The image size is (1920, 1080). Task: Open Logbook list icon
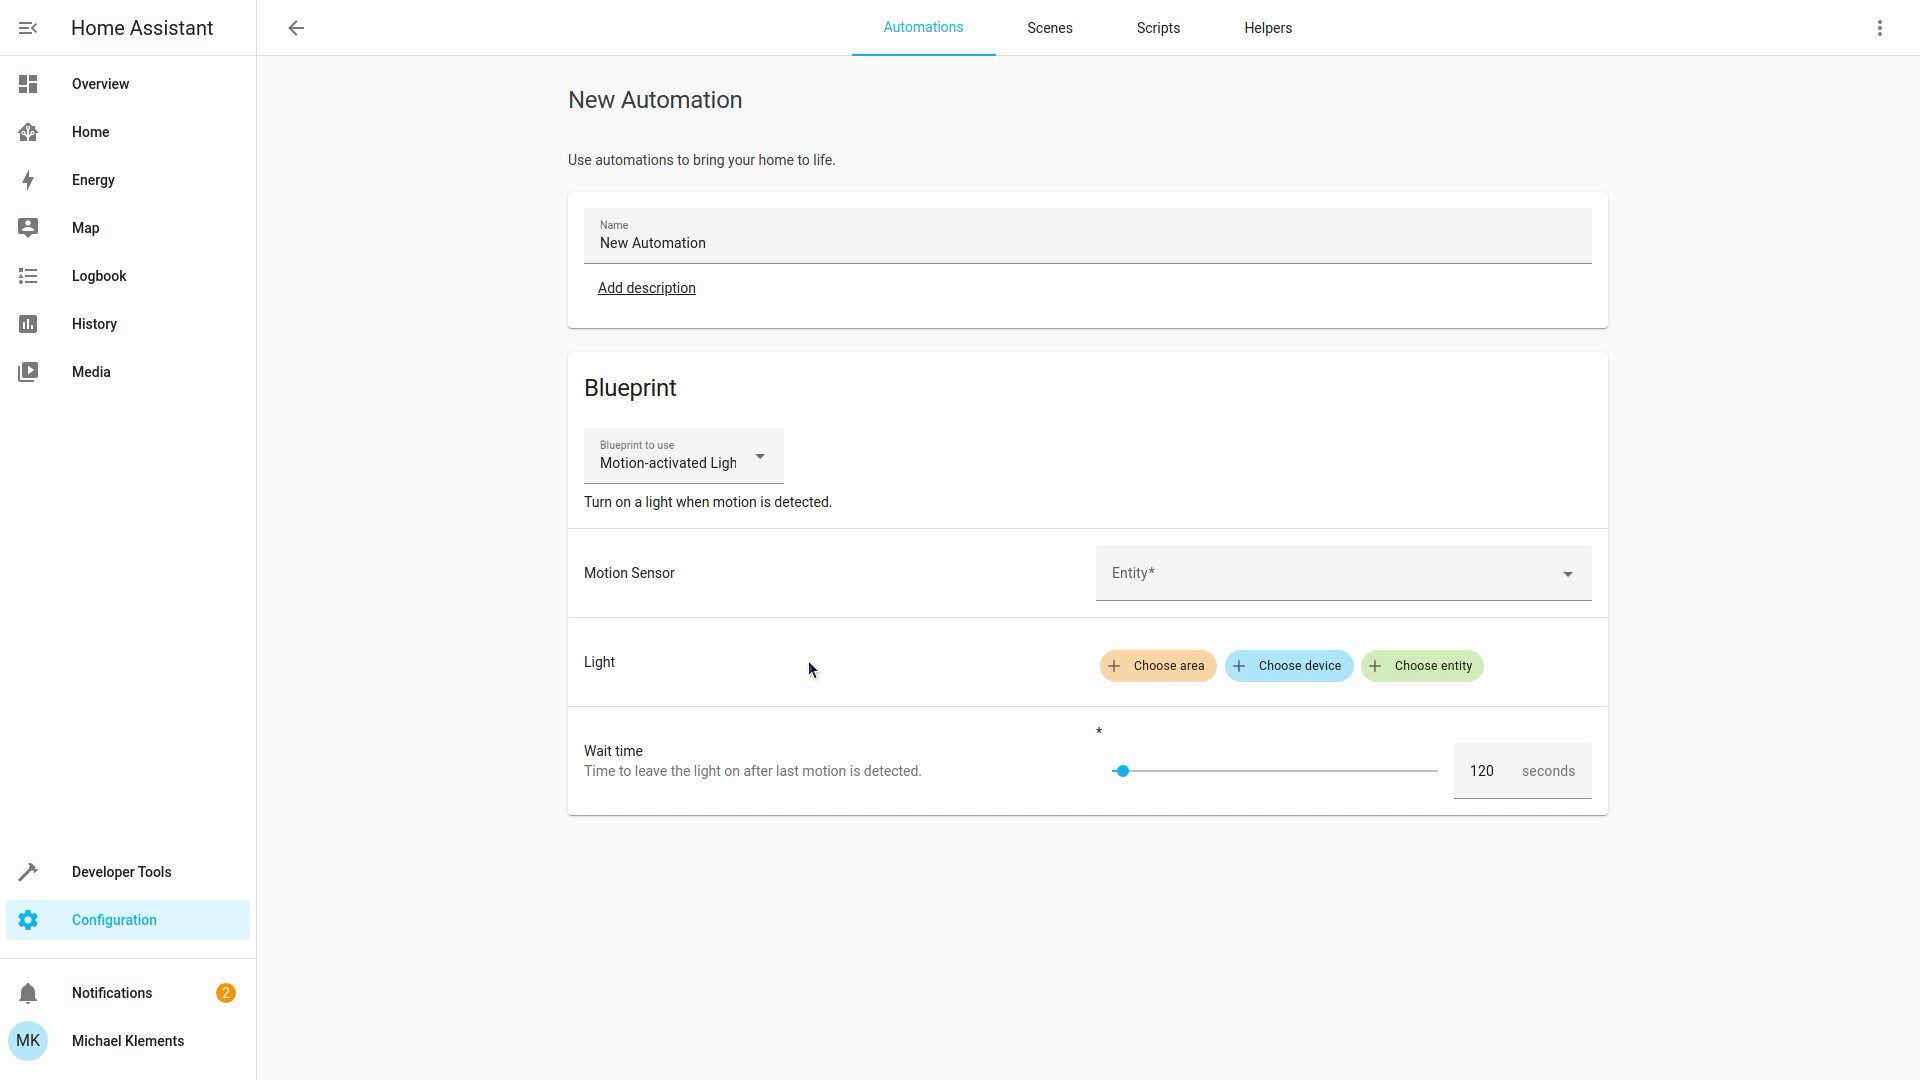click(28, 276)
